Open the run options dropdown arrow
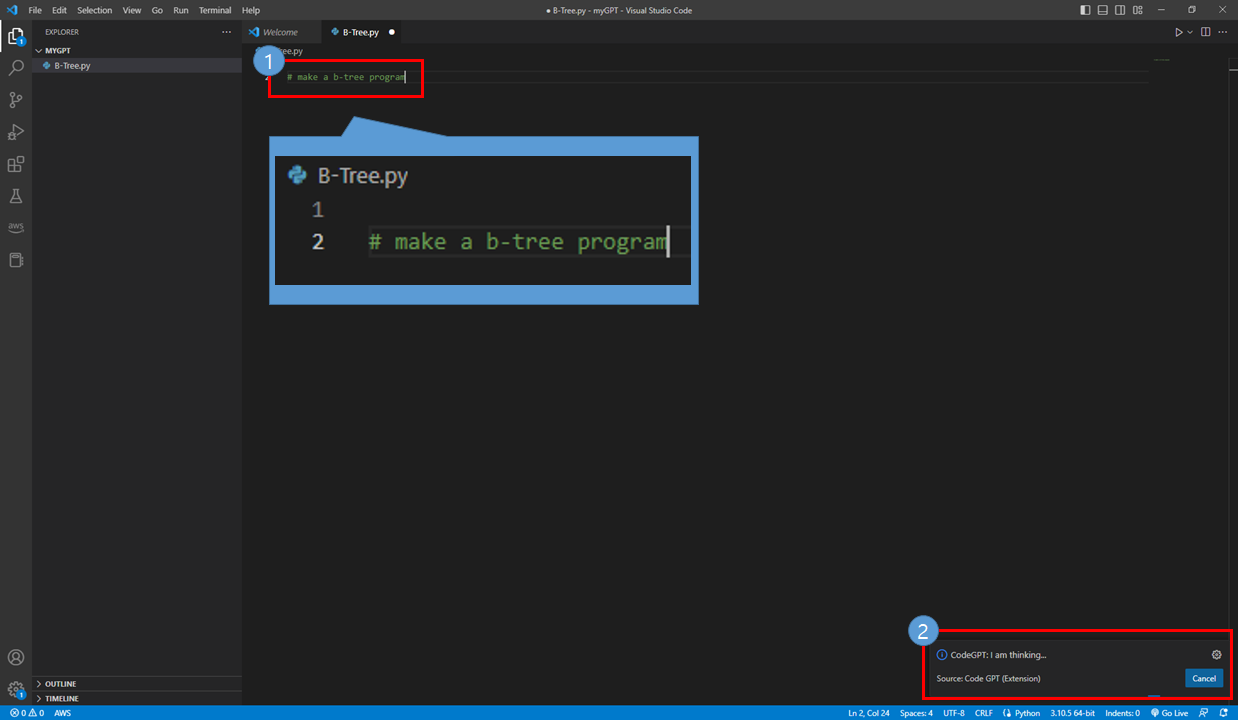This screenshot has width=1238, height=720. [x=1190, y=32]
